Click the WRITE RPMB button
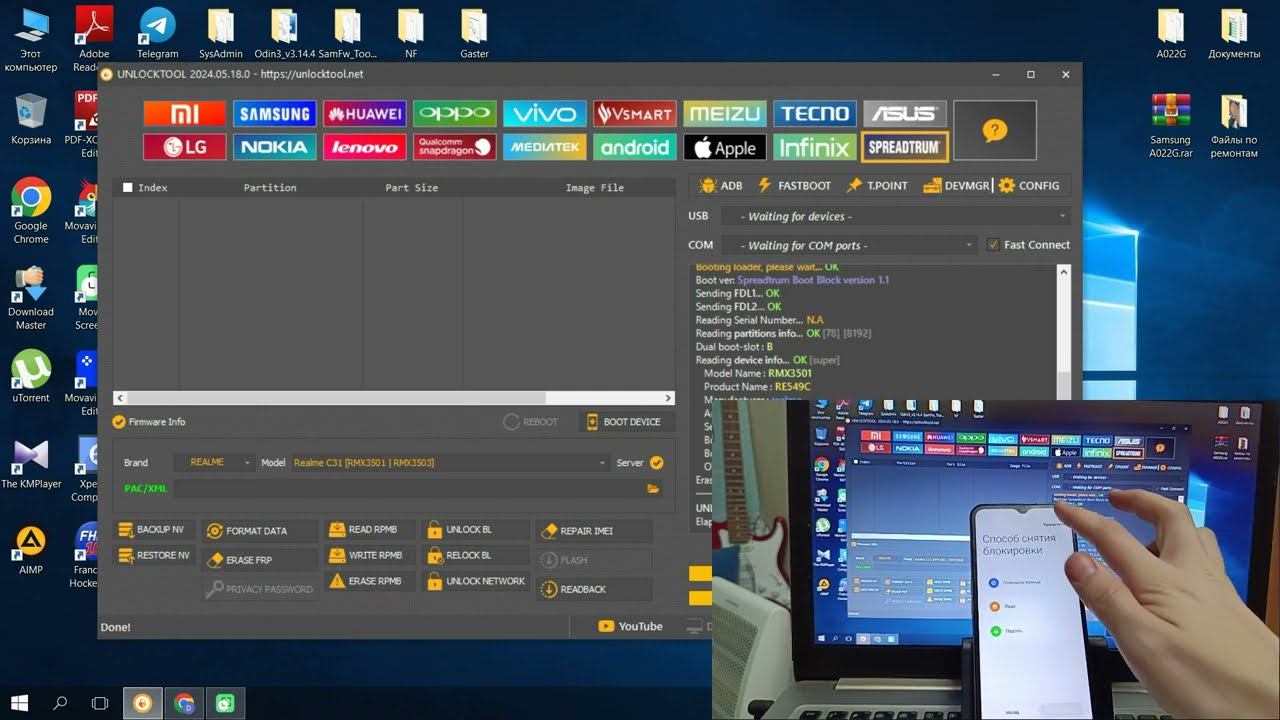 (x=368, y=556)
